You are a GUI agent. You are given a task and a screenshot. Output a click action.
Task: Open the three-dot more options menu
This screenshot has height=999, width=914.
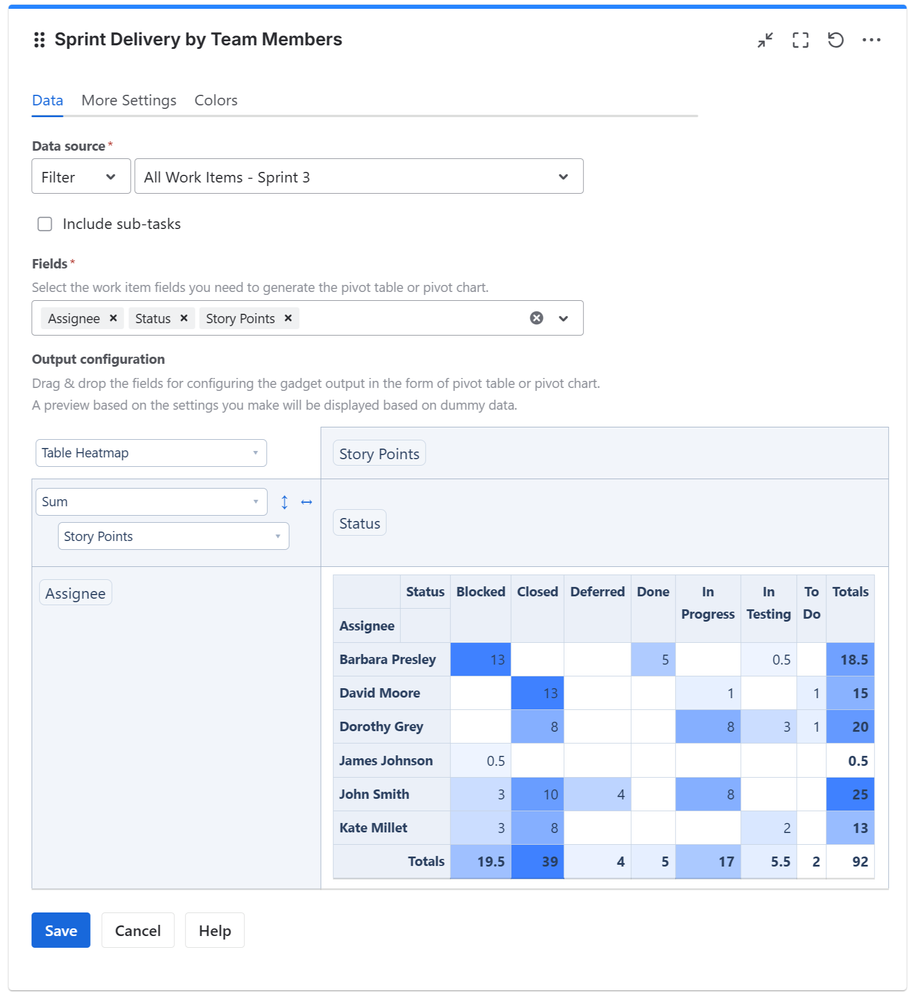pyautogui.click(x=871, y=40)
